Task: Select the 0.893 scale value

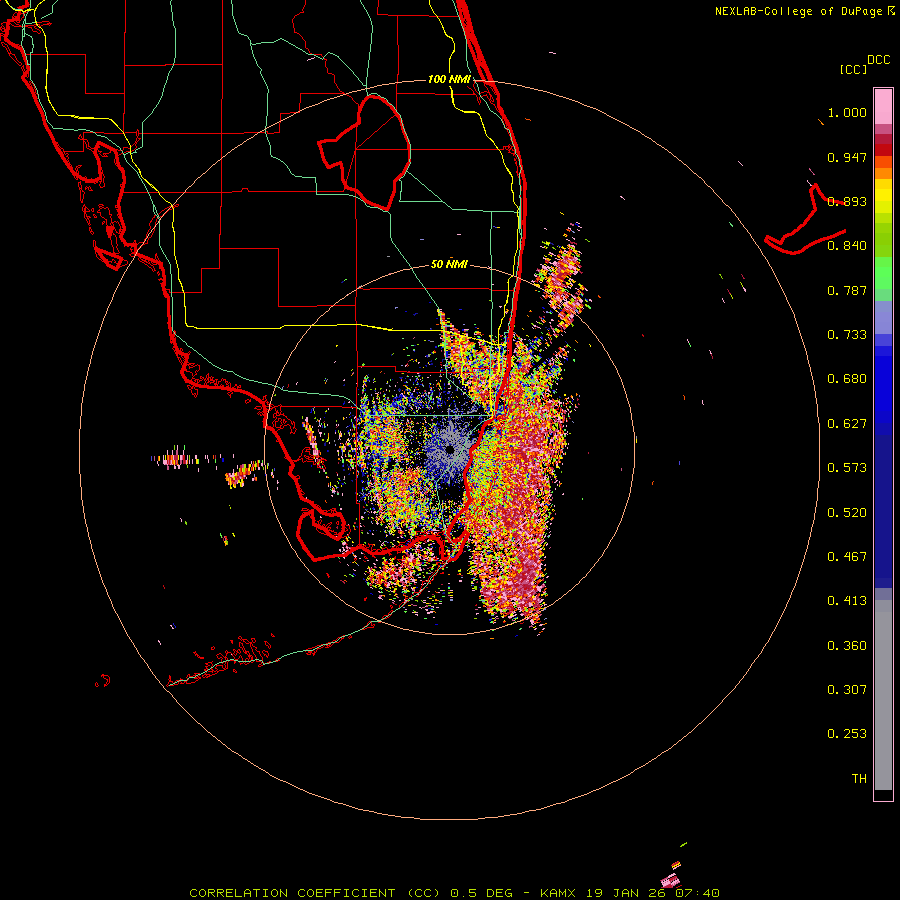Action: pos(847,201)
